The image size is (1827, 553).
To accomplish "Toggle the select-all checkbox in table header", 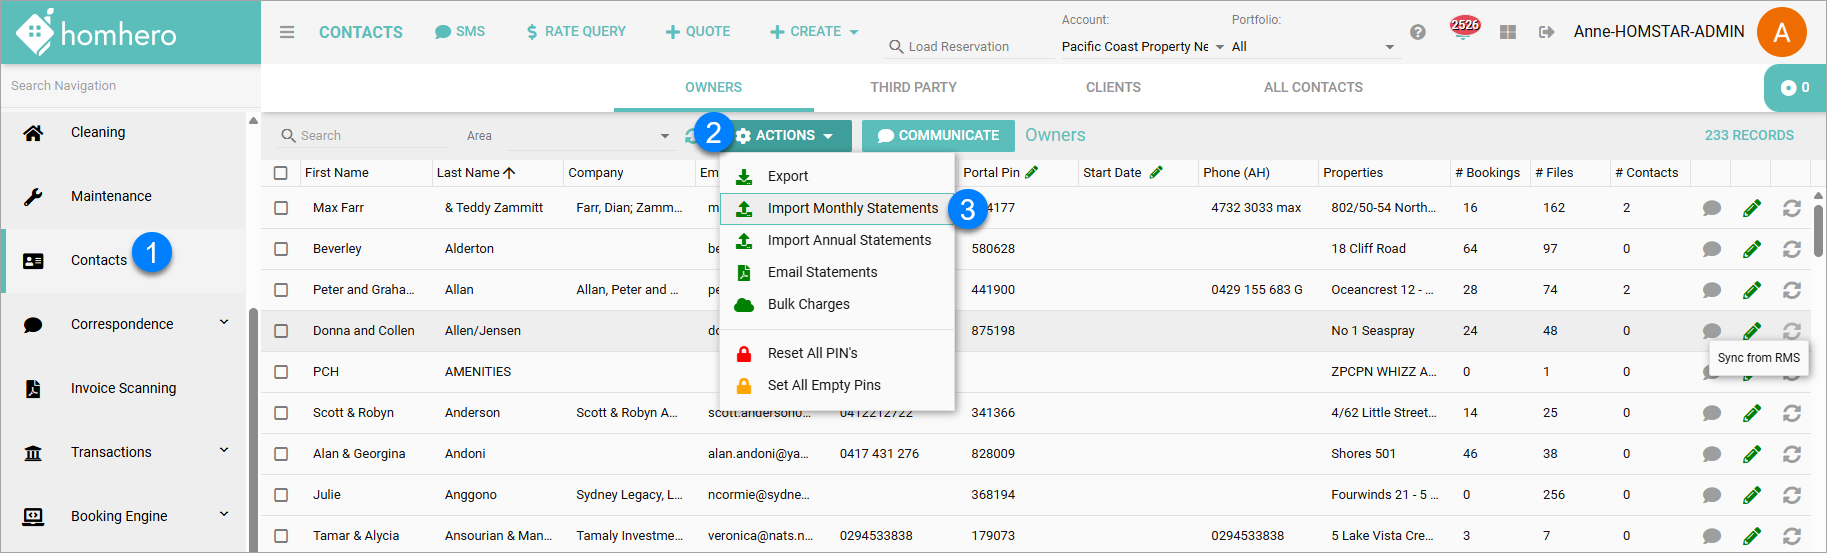I will click(281, 173).
